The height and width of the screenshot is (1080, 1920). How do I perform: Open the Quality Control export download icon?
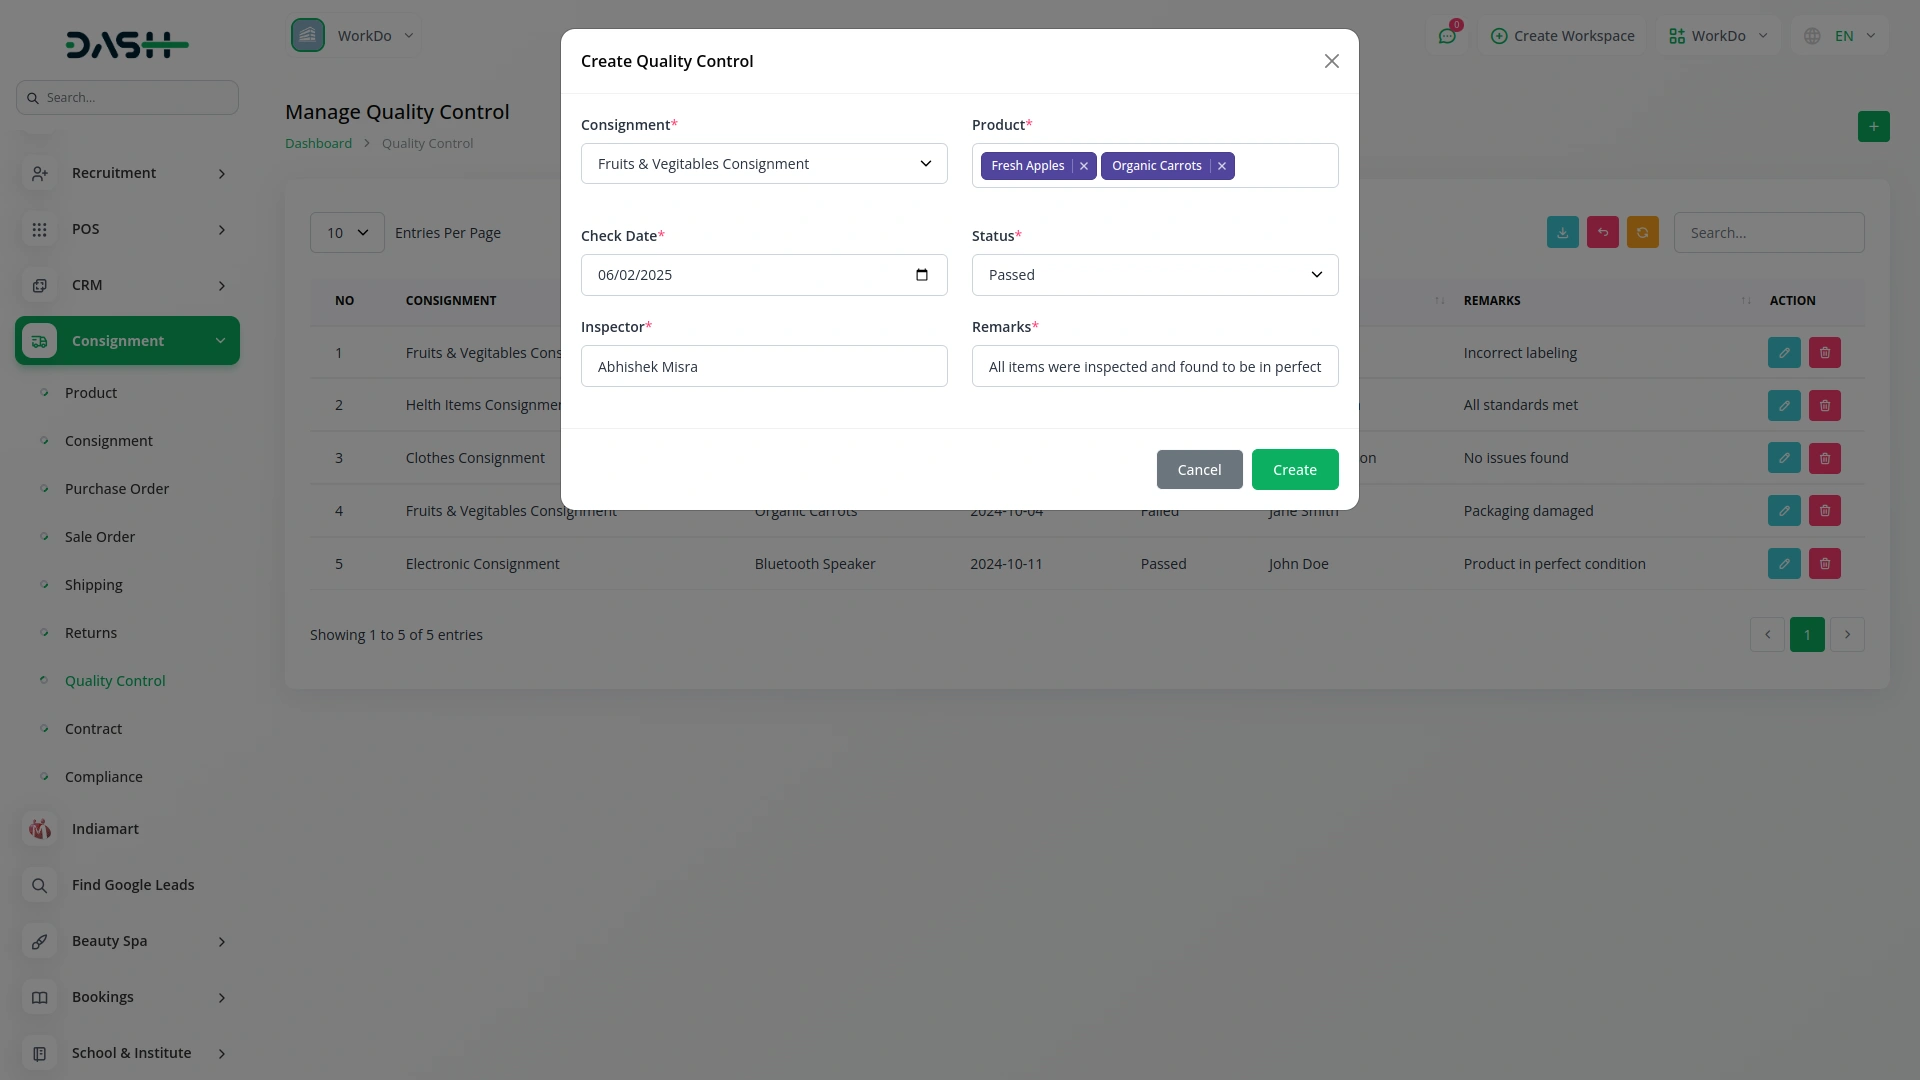[1562, 232]
